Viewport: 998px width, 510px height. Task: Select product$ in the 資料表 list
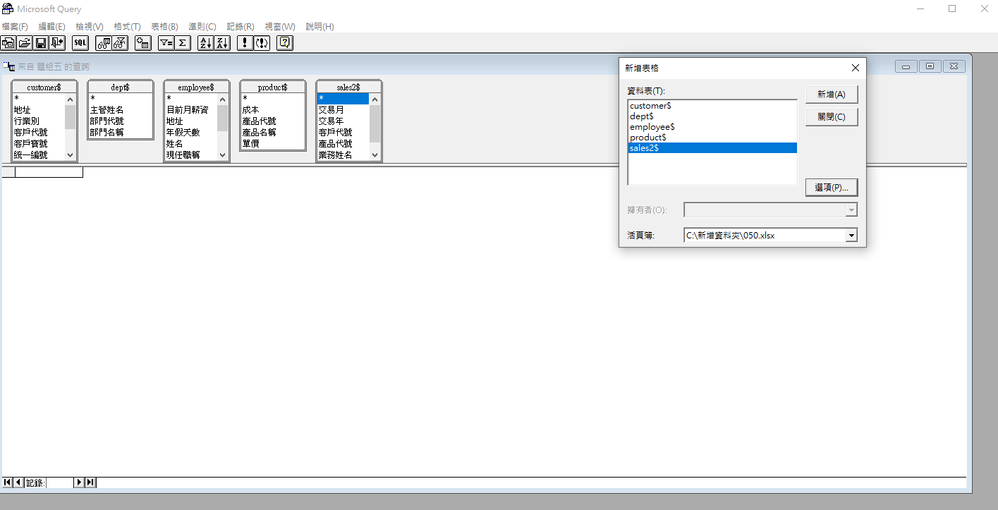(x=712, y=137)
